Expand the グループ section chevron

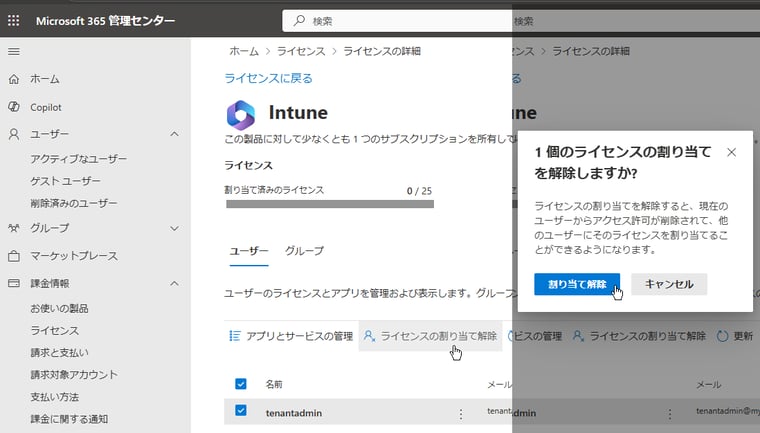coord(174,228)
